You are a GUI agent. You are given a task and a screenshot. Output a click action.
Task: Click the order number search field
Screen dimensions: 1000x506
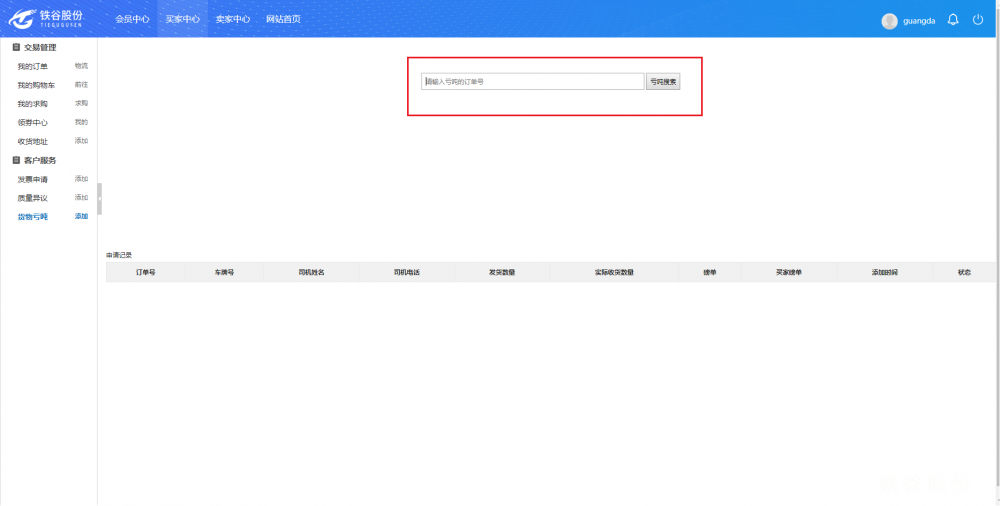(x=533, y=81)
